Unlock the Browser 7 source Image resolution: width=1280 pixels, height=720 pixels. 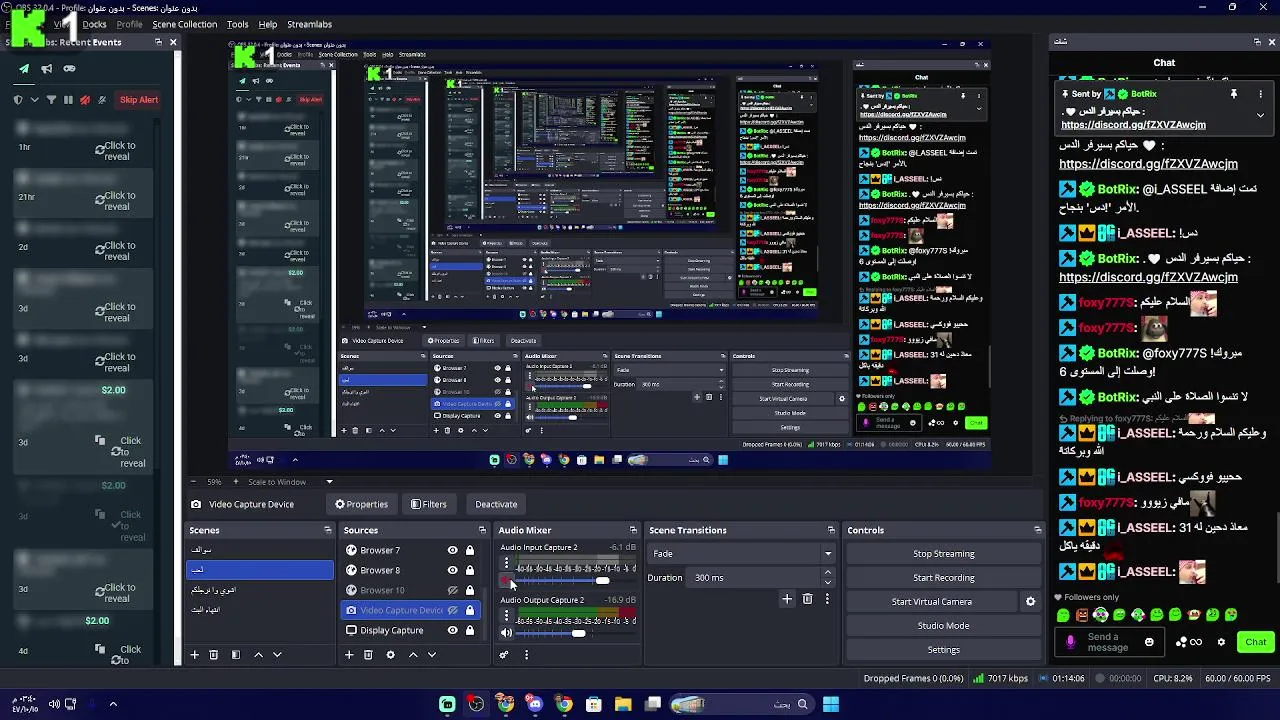pos(470,550)
